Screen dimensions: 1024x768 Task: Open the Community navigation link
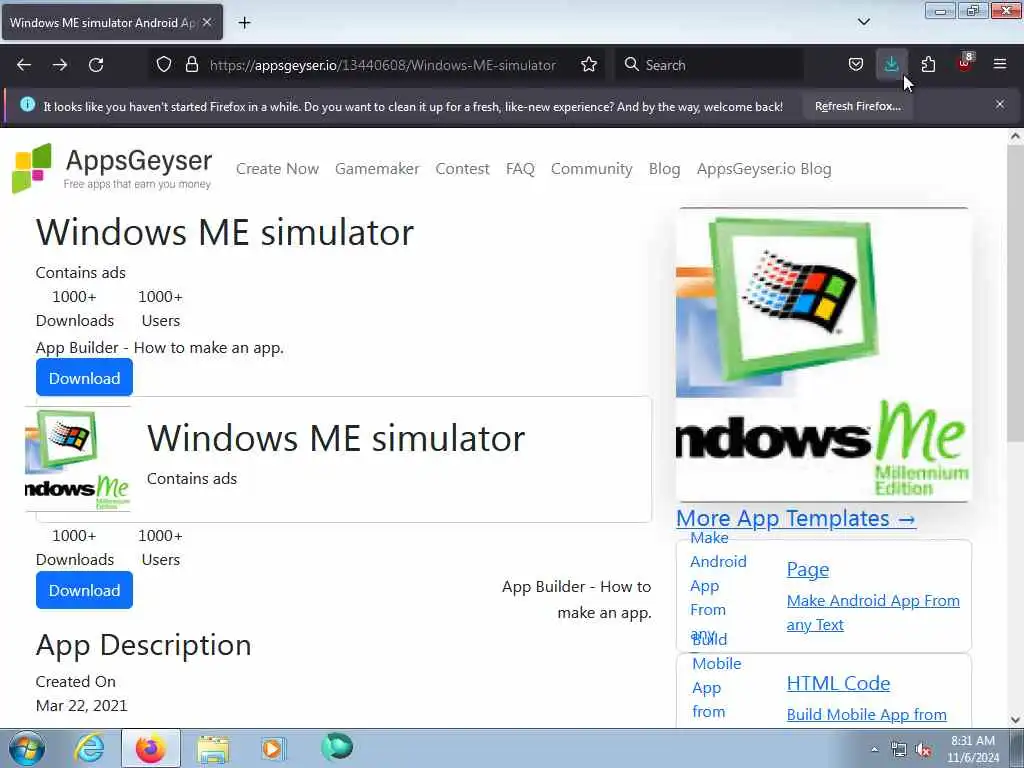point(592,168)
